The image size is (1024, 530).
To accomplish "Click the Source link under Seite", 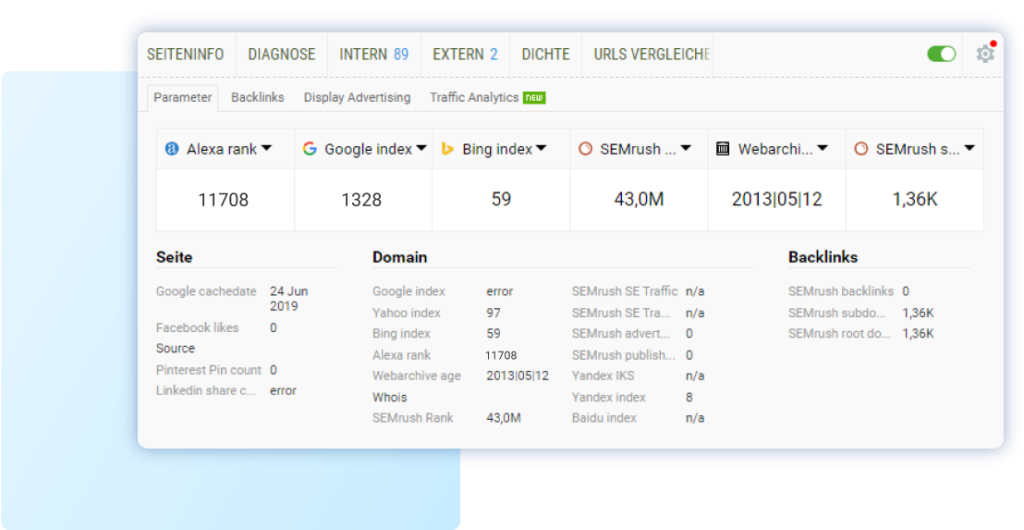I will point(176,349).
